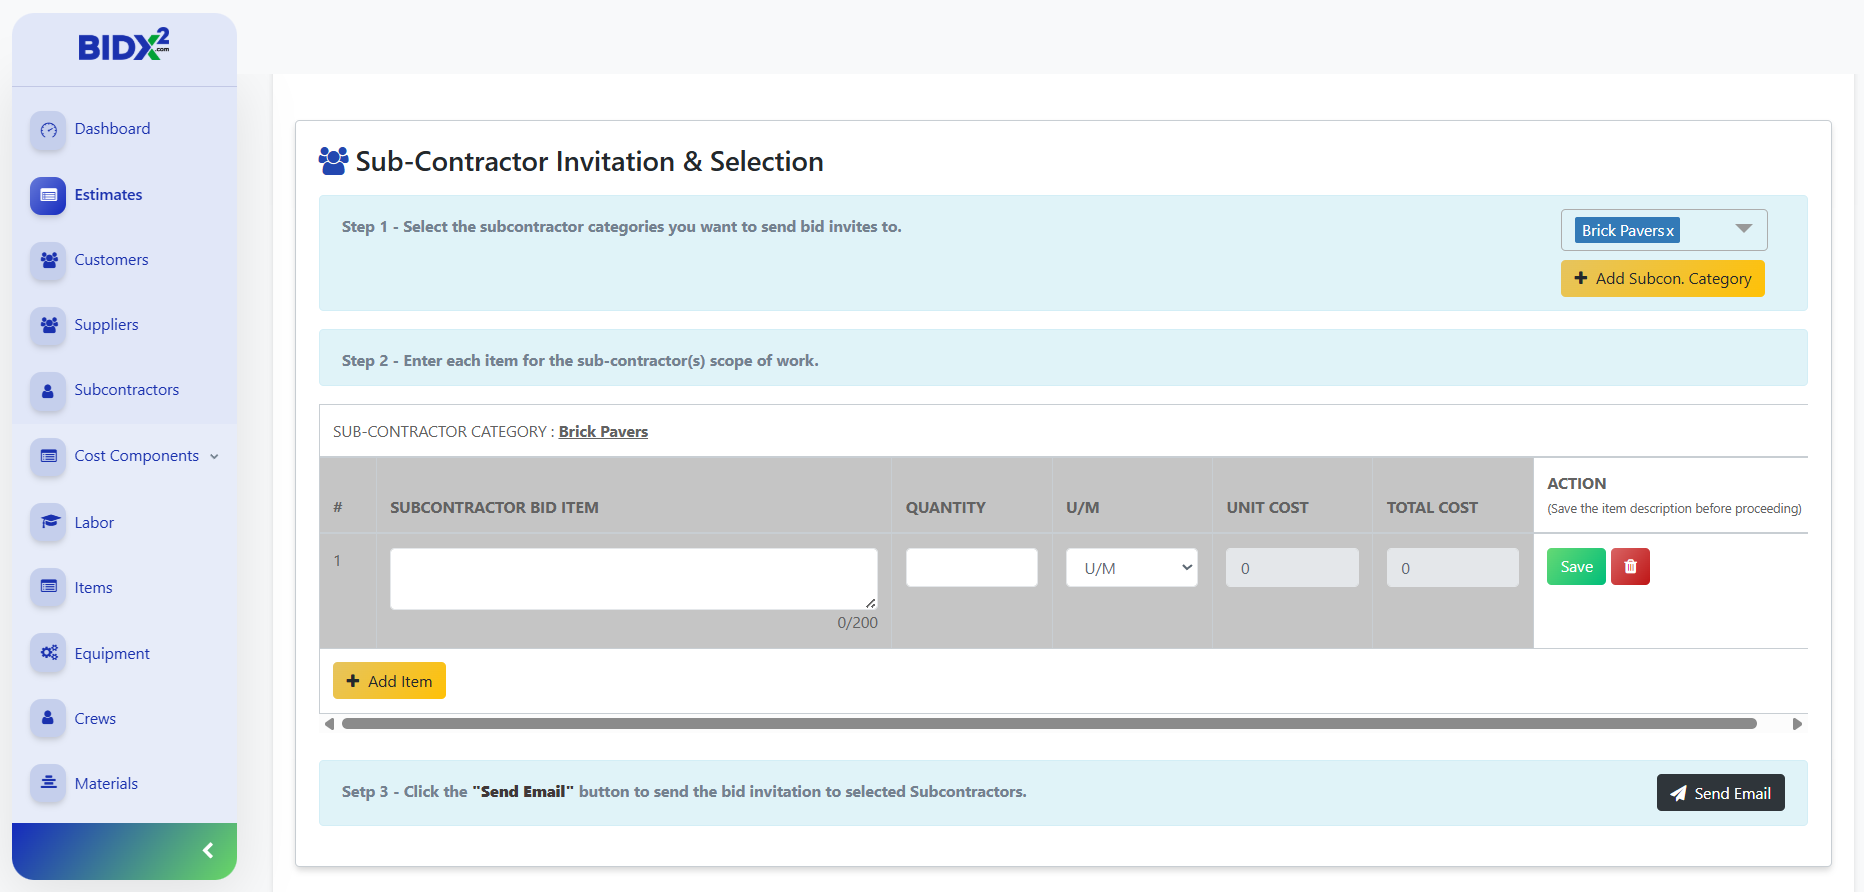Screen dimensions: 1864x892
Task: Click the Subcontractor Bid Item text area
Action: pyautogui.click(x=633, y=578)
